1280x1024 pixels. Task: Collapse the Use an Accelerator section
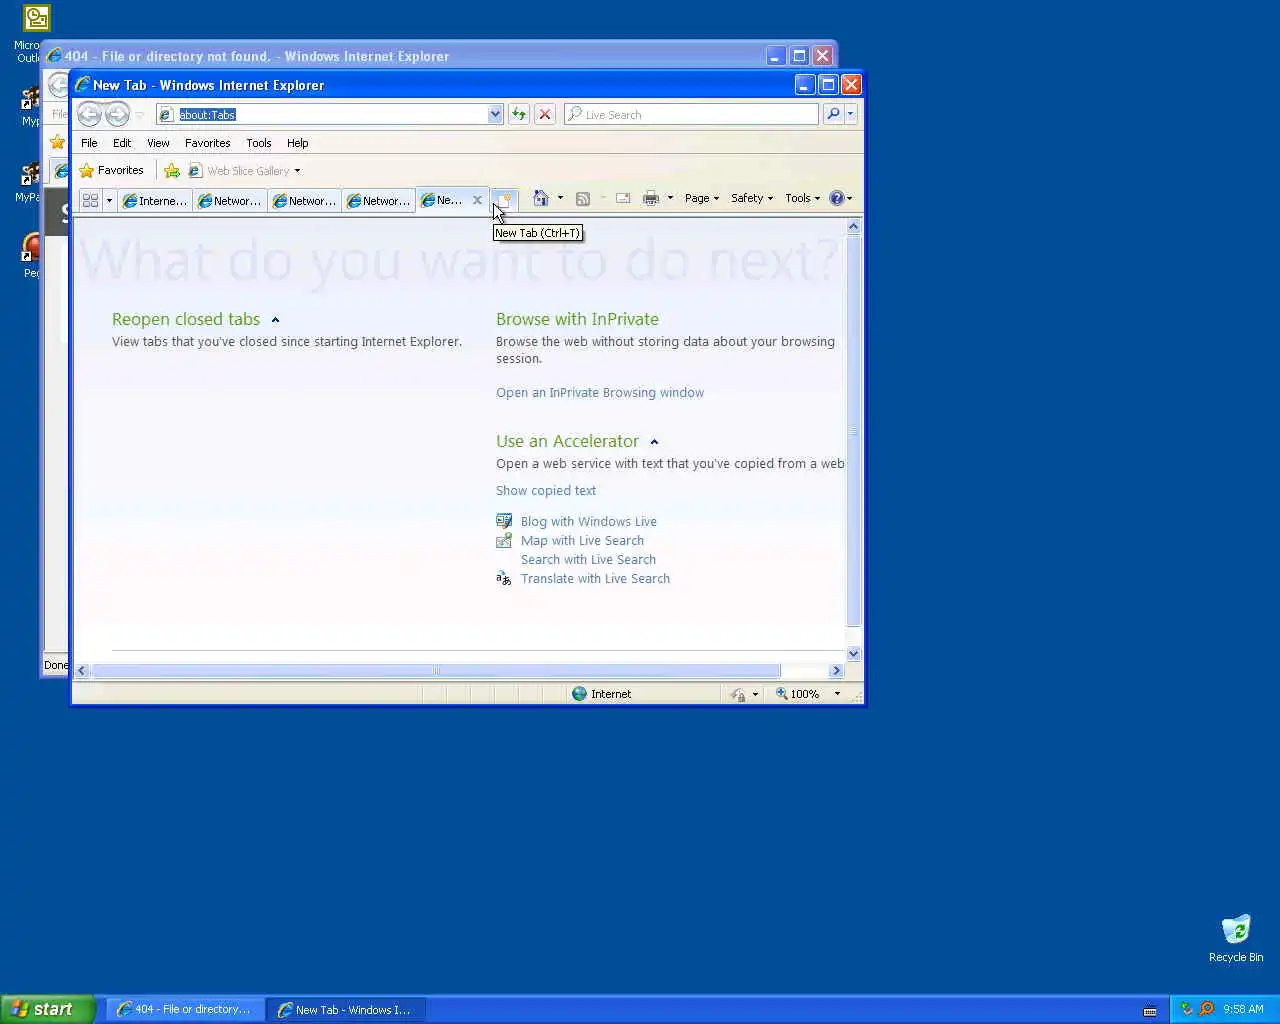[654, 442]
